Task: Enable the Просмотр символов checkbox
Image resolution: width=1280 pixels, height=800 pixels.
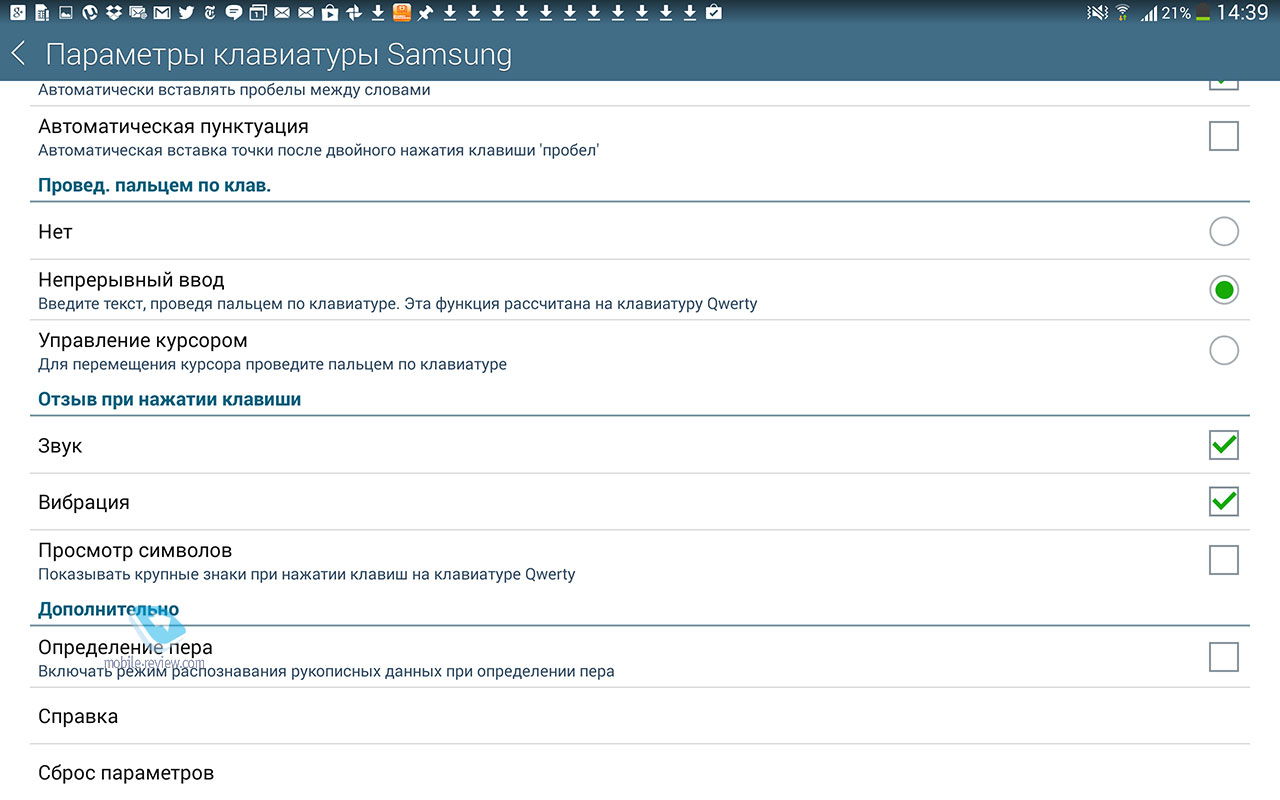Action: (x=1224, y=560)
